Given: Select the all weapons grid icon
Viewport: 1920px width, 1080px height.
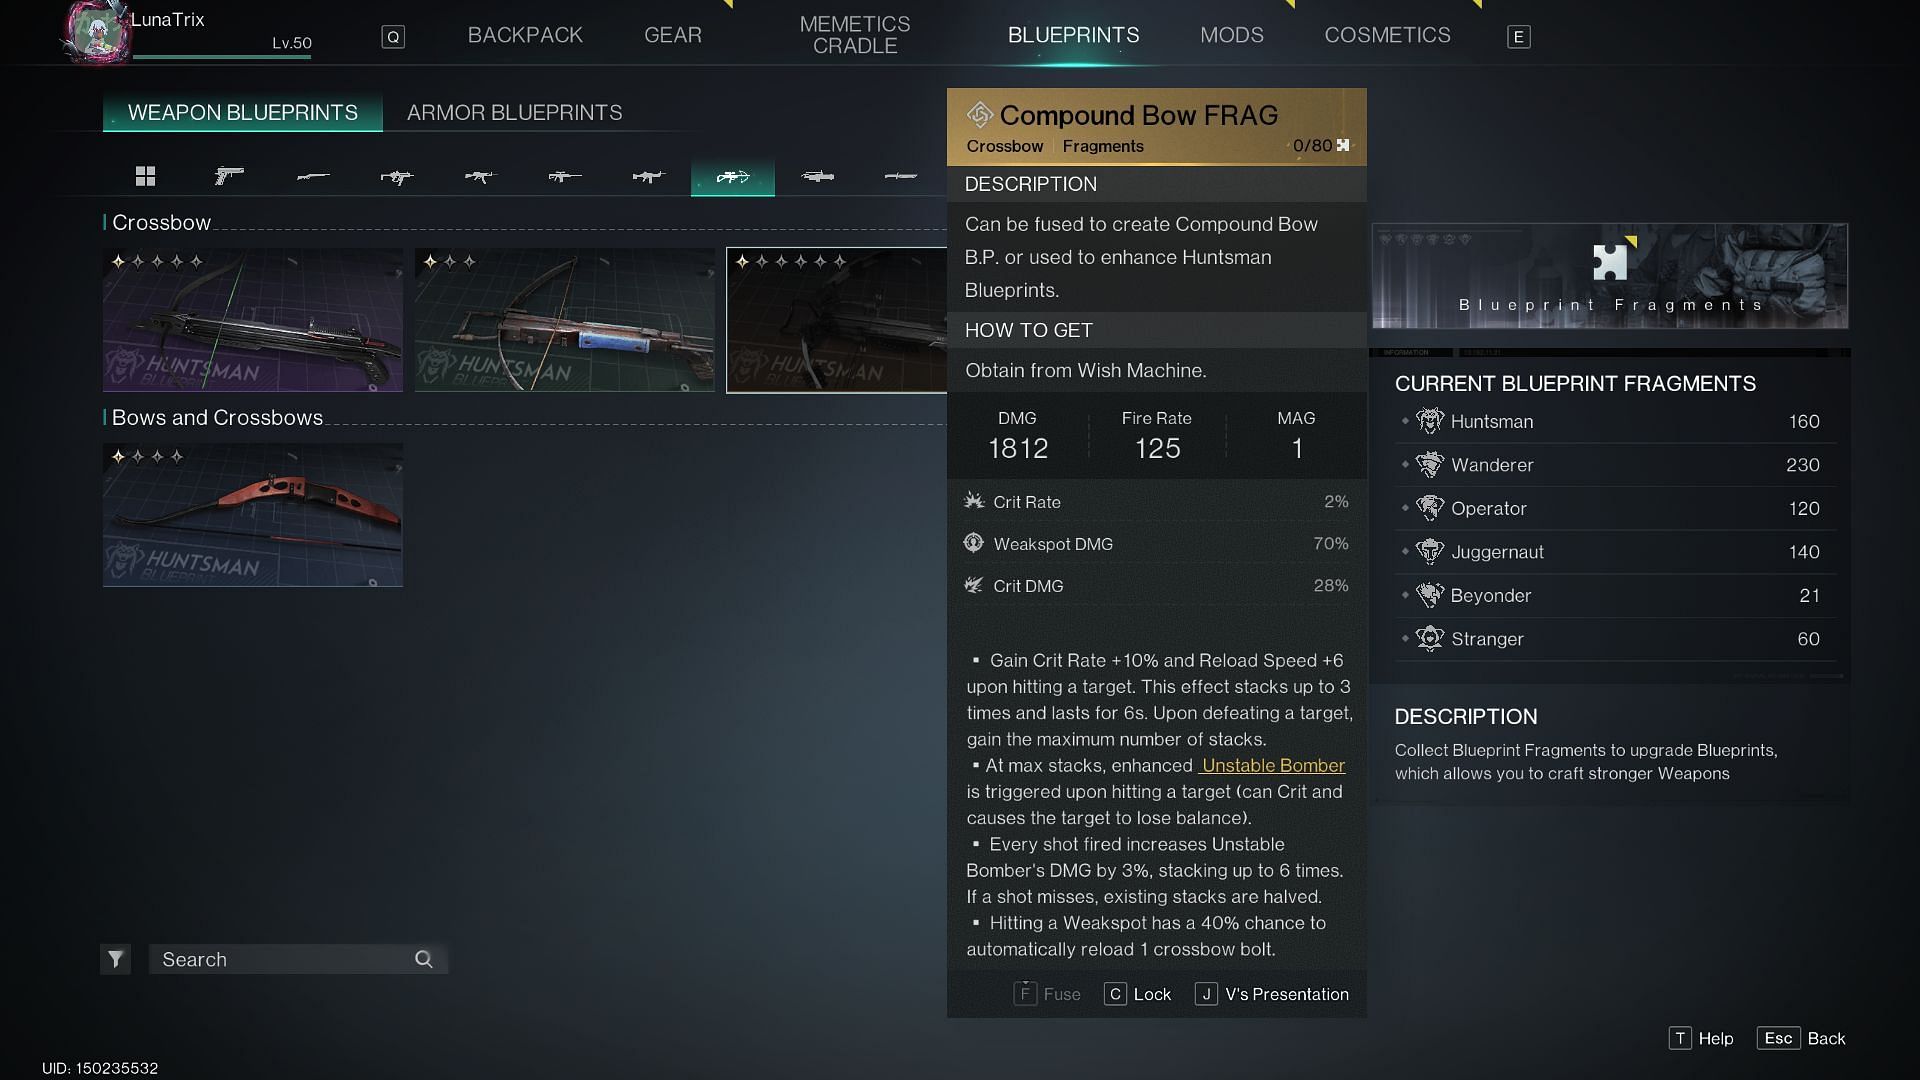Looking at the screenshot, I should click(x=144, y=175).
